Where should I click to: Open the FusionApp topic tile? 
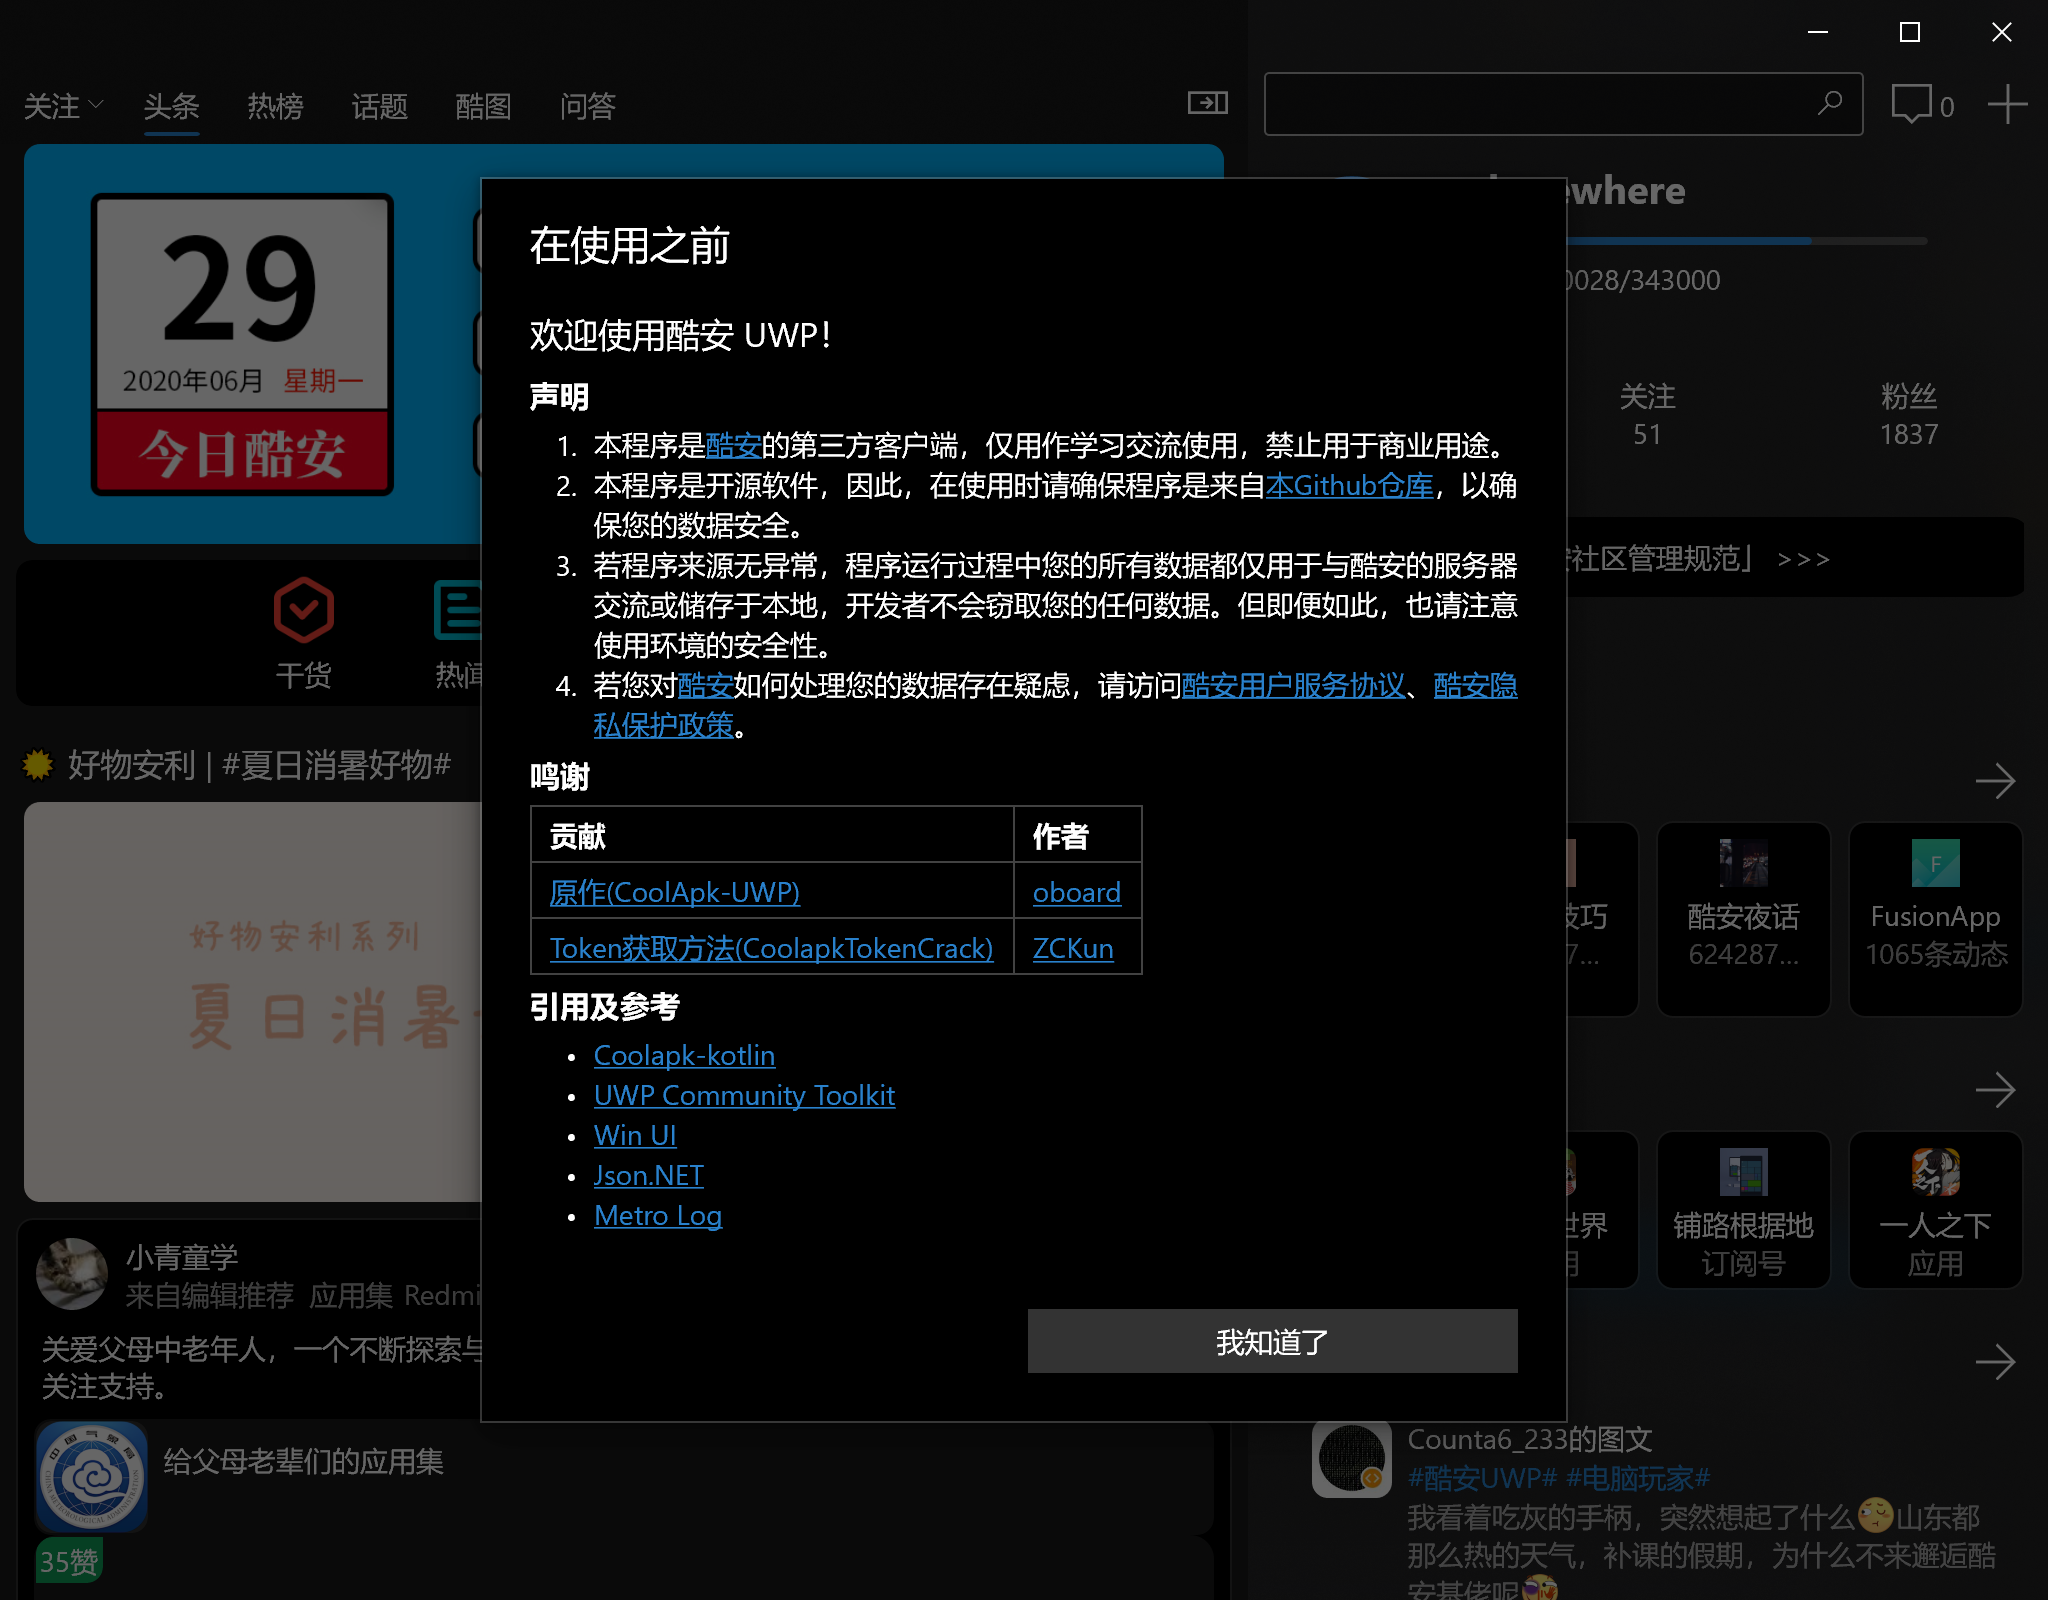tap(1935, 918)
